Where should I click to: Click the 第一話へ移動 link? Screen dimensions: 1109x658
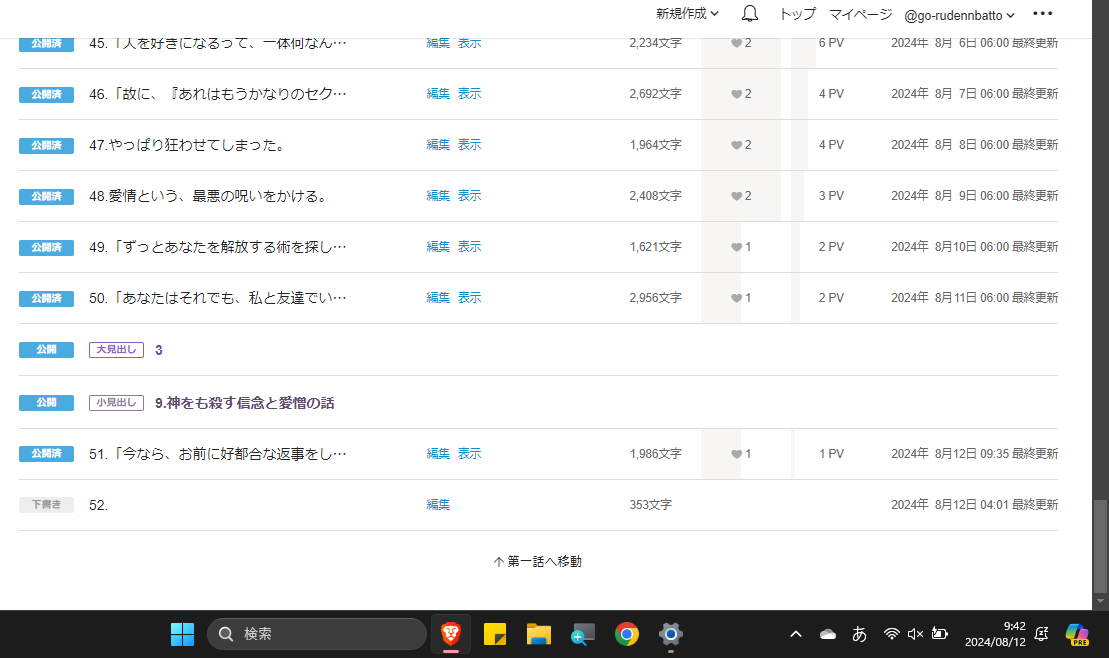pos(538,562)
